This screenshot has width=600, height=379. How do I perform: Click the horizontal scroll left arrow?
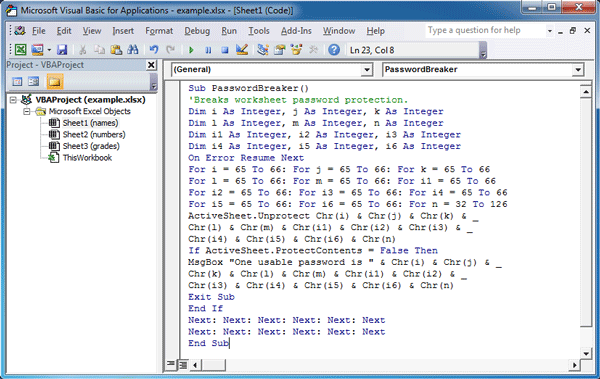[196, 365]
